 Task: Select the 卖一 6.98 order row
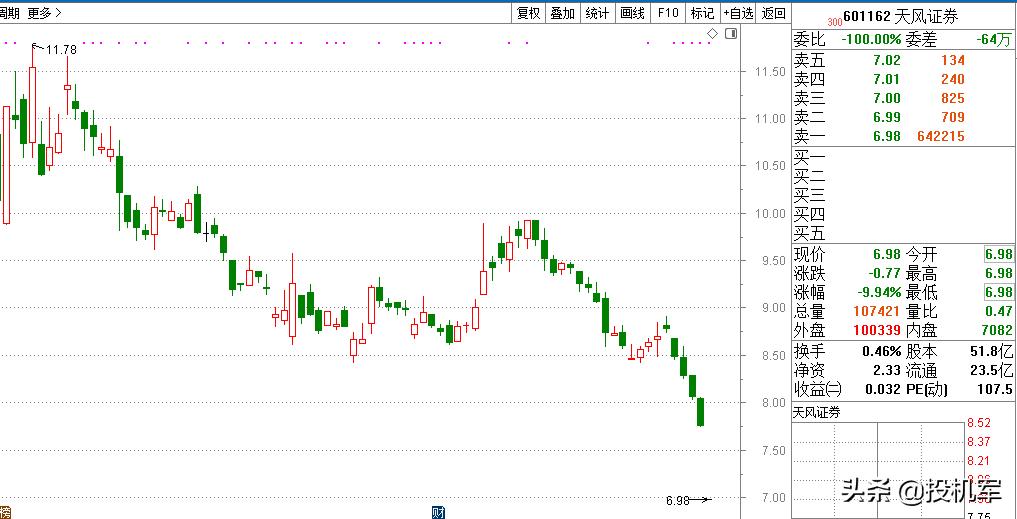(x=903, y=136)
